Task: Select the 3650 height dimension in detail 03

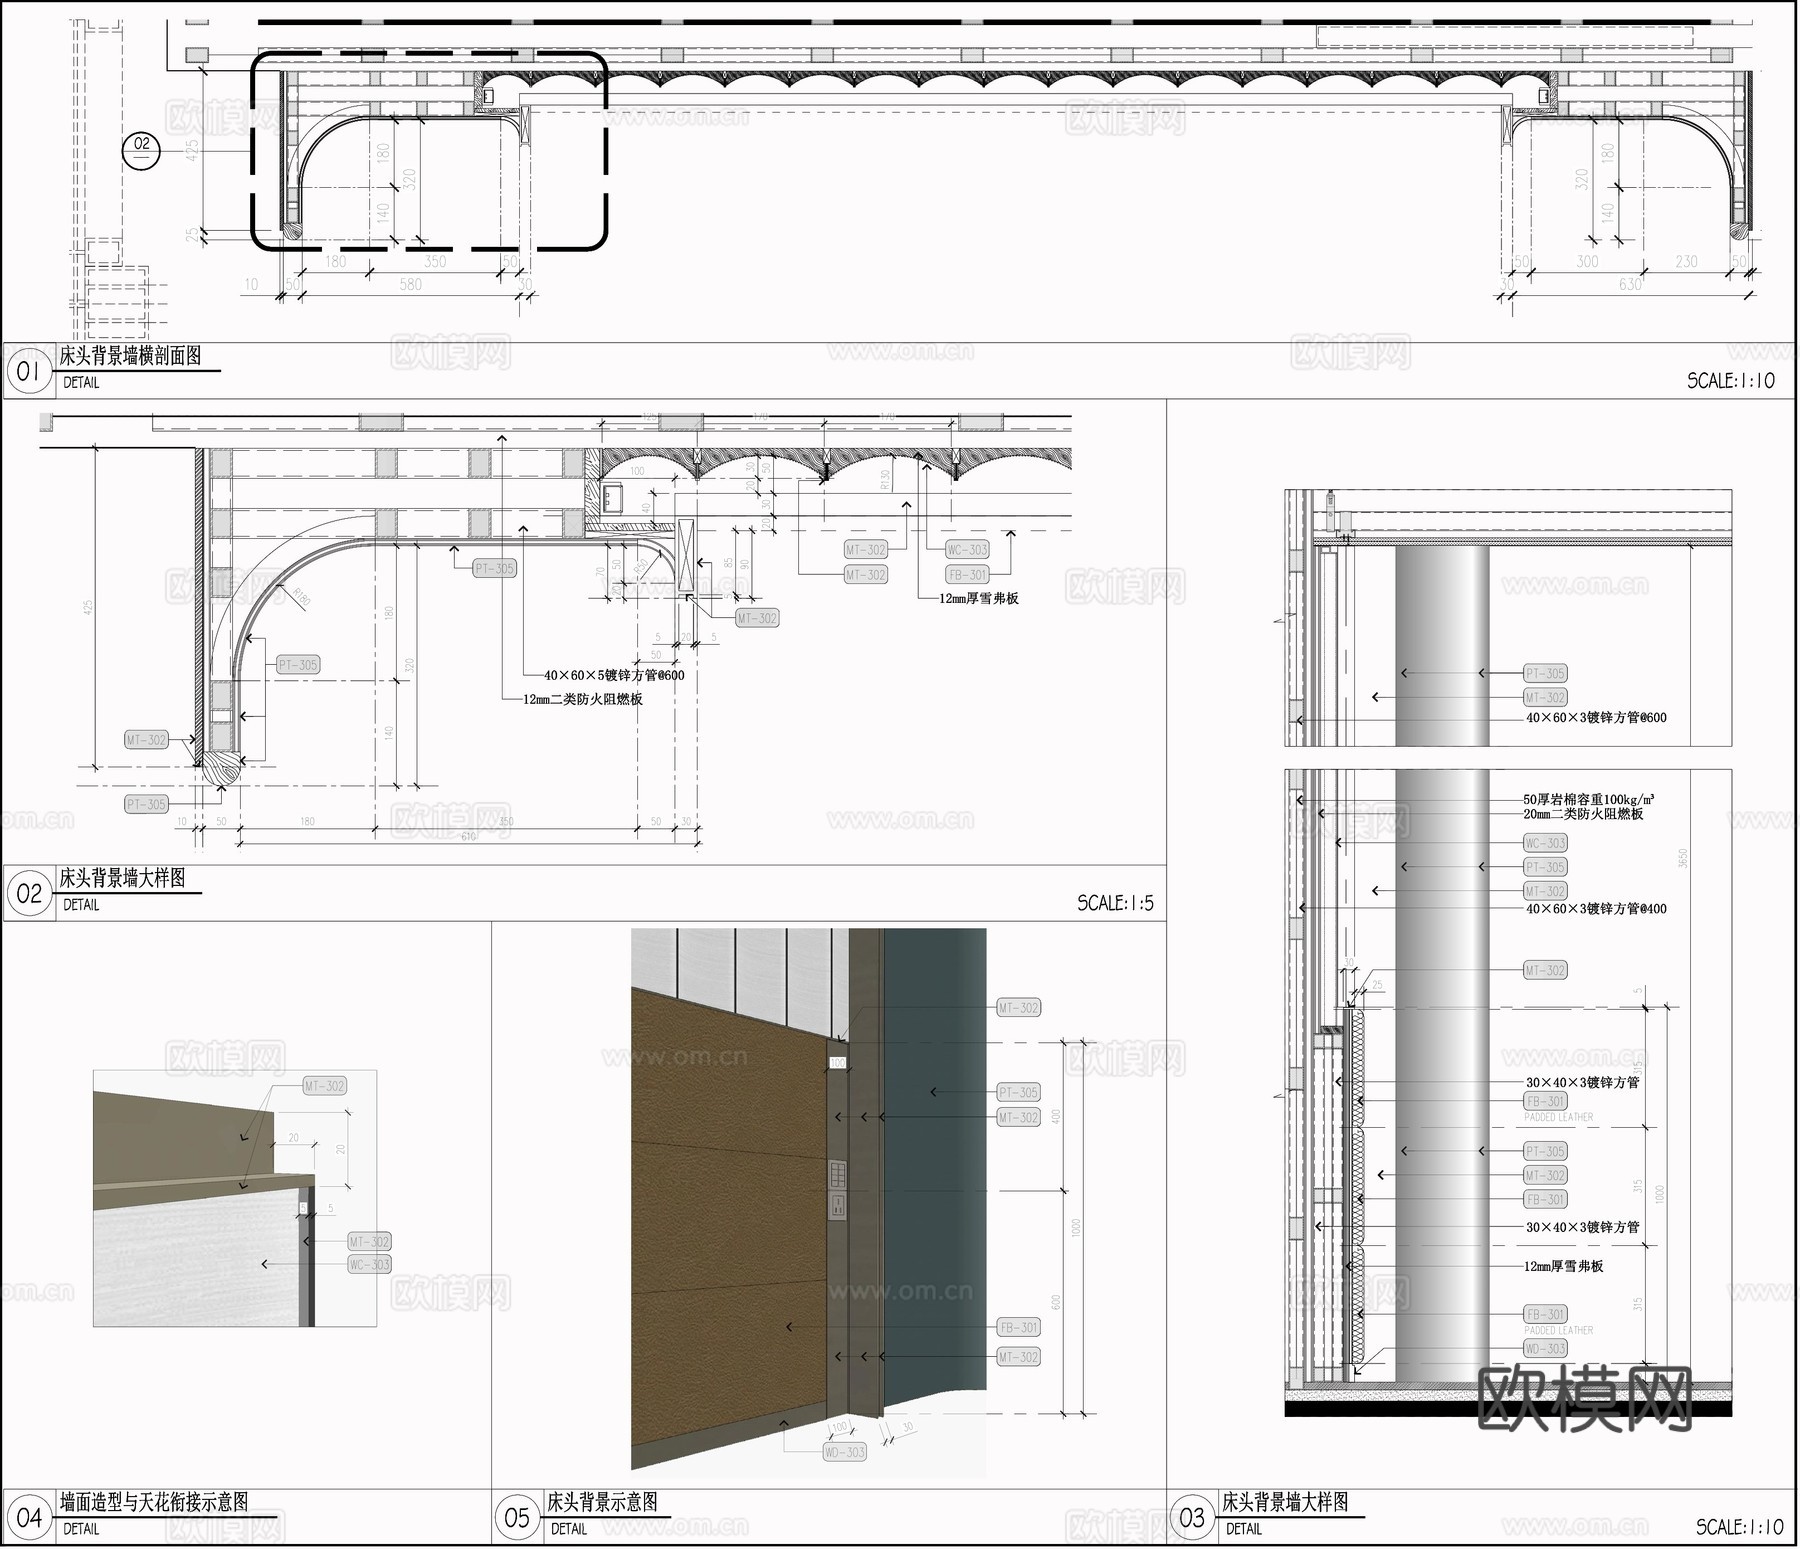Action: point(1682,858)
